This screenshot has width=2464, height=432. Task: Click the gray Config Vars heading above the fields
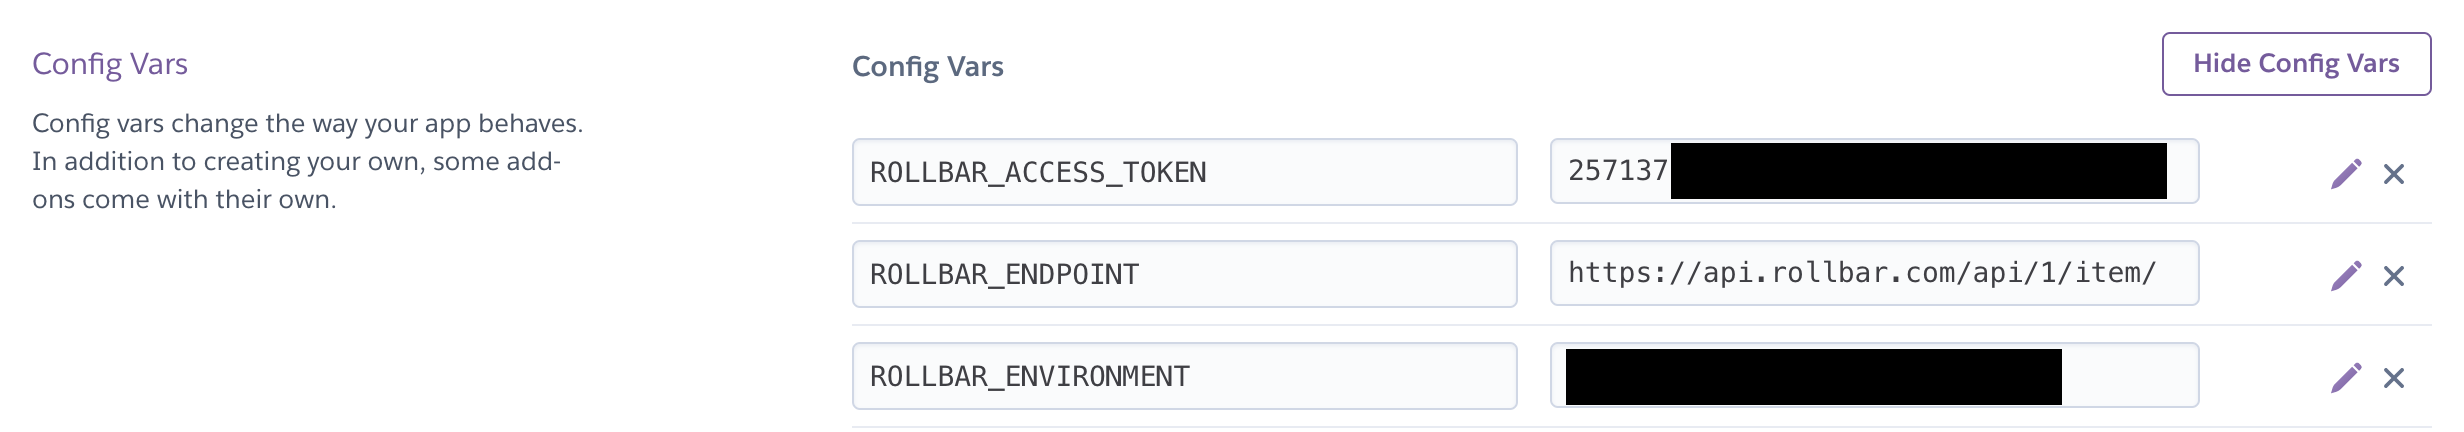coord(927,67)
